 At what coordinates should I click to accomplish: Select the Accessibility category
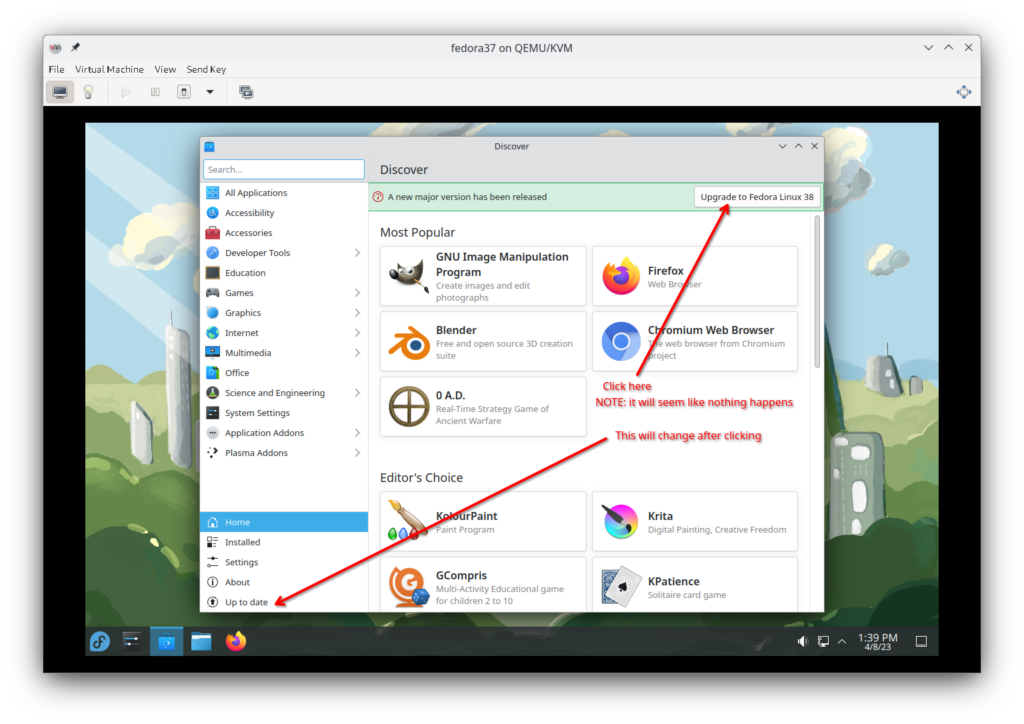coord(284,213)
